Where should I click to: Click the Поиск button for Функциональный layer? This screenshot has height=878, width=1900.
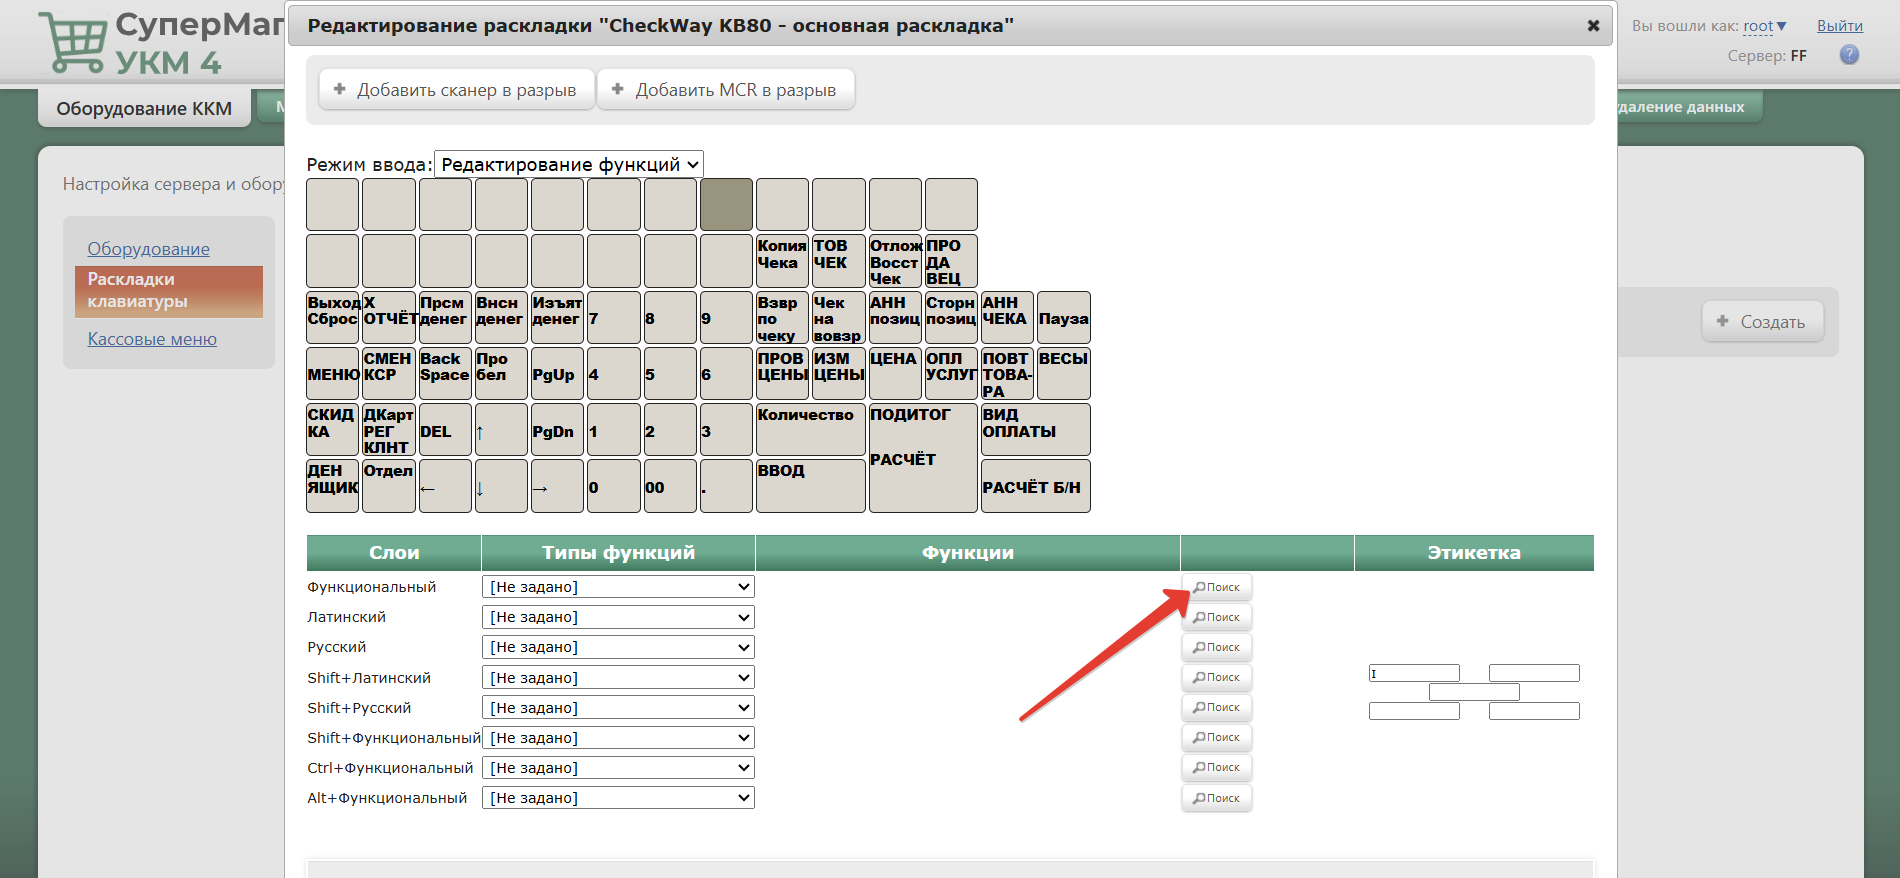pos(1216,587)
